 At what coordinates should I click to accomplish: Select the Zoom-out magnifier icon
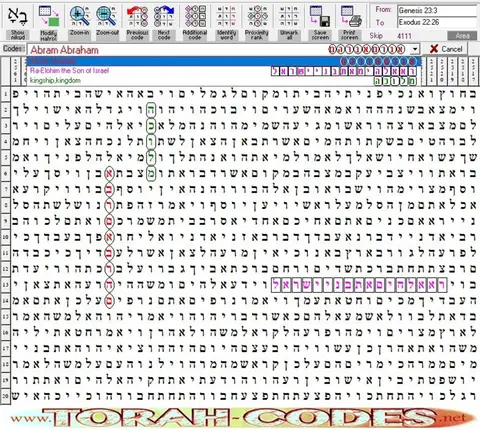[107, 16]
